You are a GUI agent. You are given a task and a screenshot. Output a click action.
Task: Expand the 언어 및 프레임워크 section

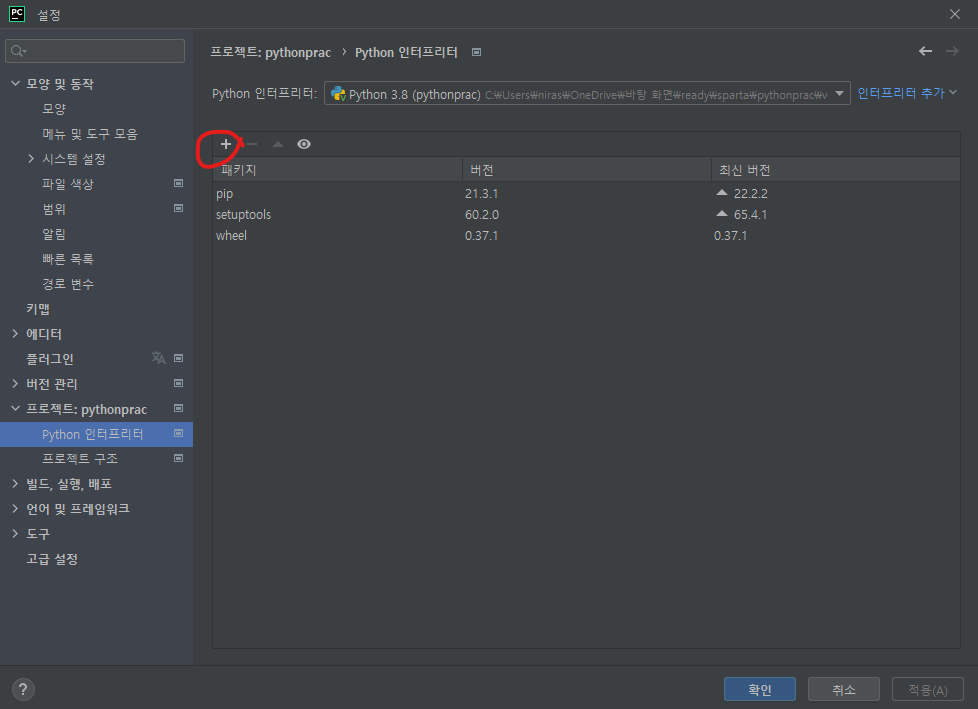[x=16, y=508]
